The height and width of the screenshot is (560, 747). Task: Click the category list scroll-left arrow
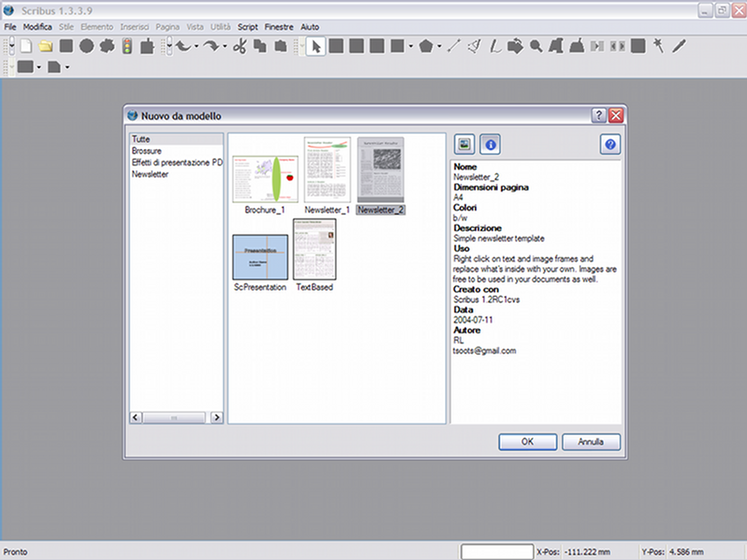point(135,417)
